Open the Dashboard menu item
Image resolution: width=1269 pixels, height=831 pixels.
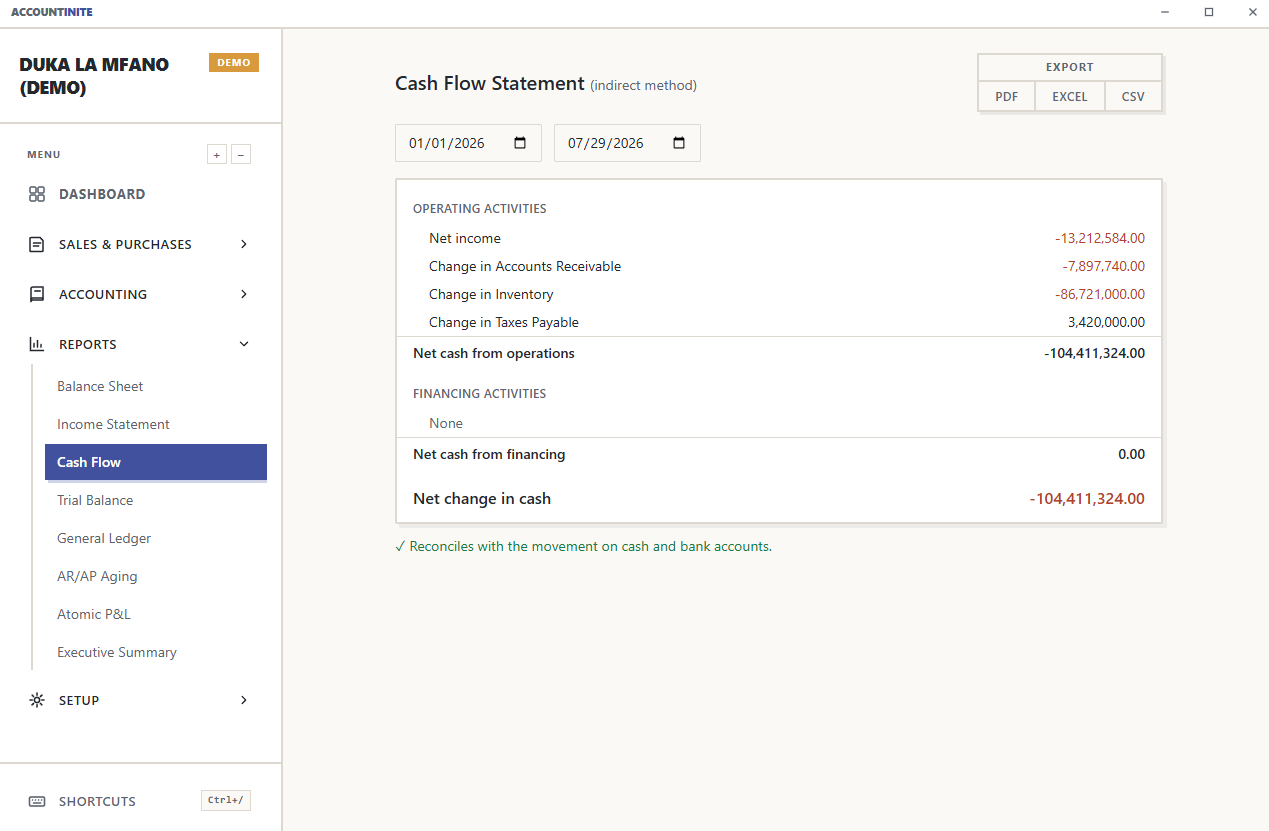[140, 194]
